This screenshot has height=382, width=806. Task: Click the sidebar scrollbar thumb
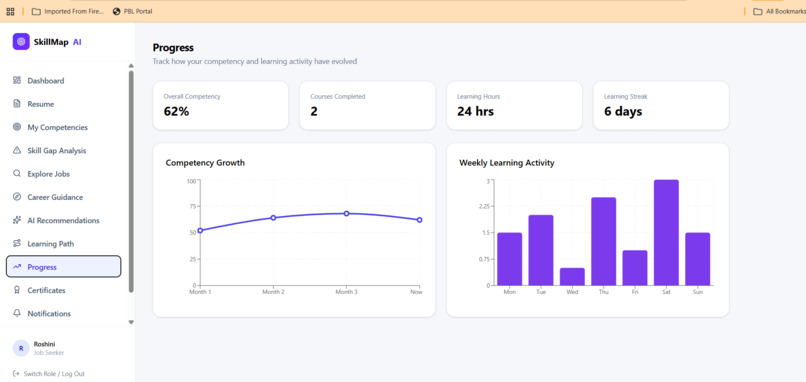click(x=131, y=181)
